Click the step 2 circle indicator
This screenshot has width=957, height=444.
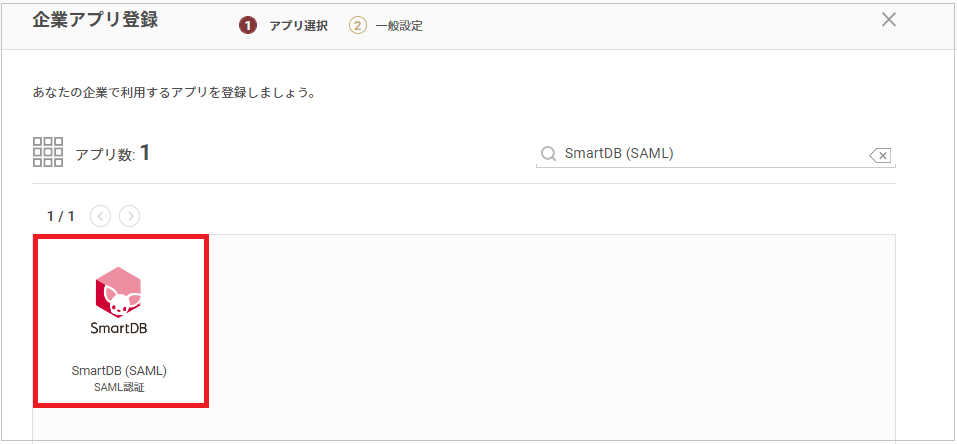click(358, 25)
